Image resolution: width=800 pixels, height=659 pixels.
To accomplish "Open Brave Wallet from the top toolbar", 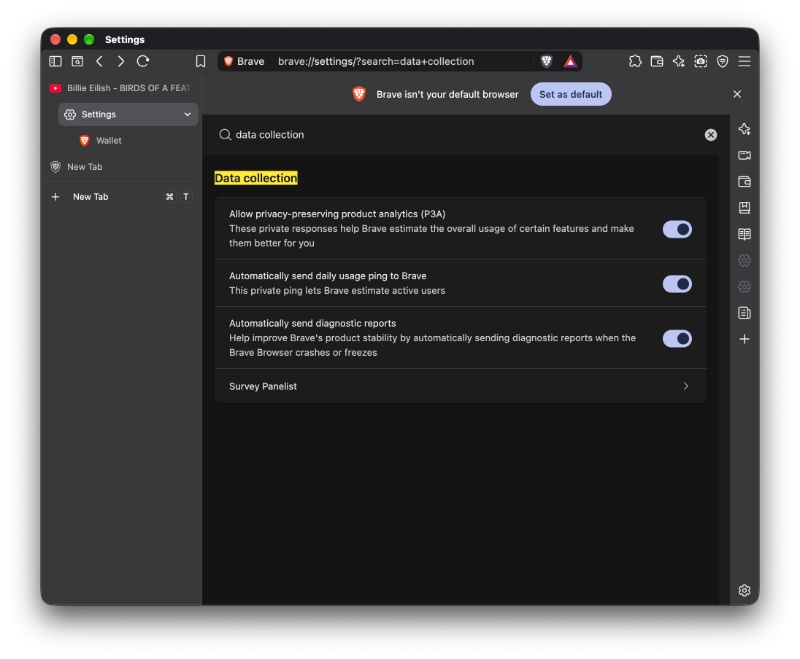I will pyautogui.click(x=657, y=61).
